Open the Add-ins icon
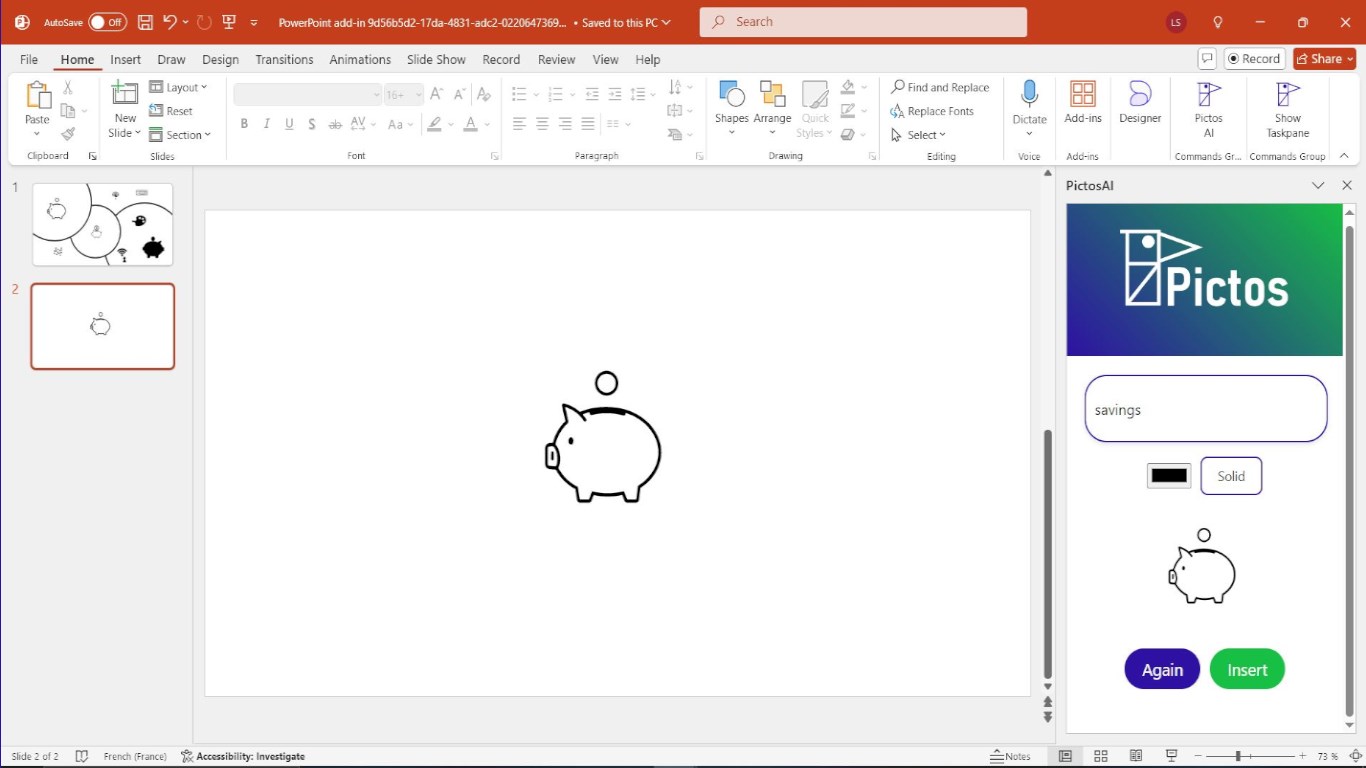This screenshot has width=1366, height=768. coord(1083,95)
